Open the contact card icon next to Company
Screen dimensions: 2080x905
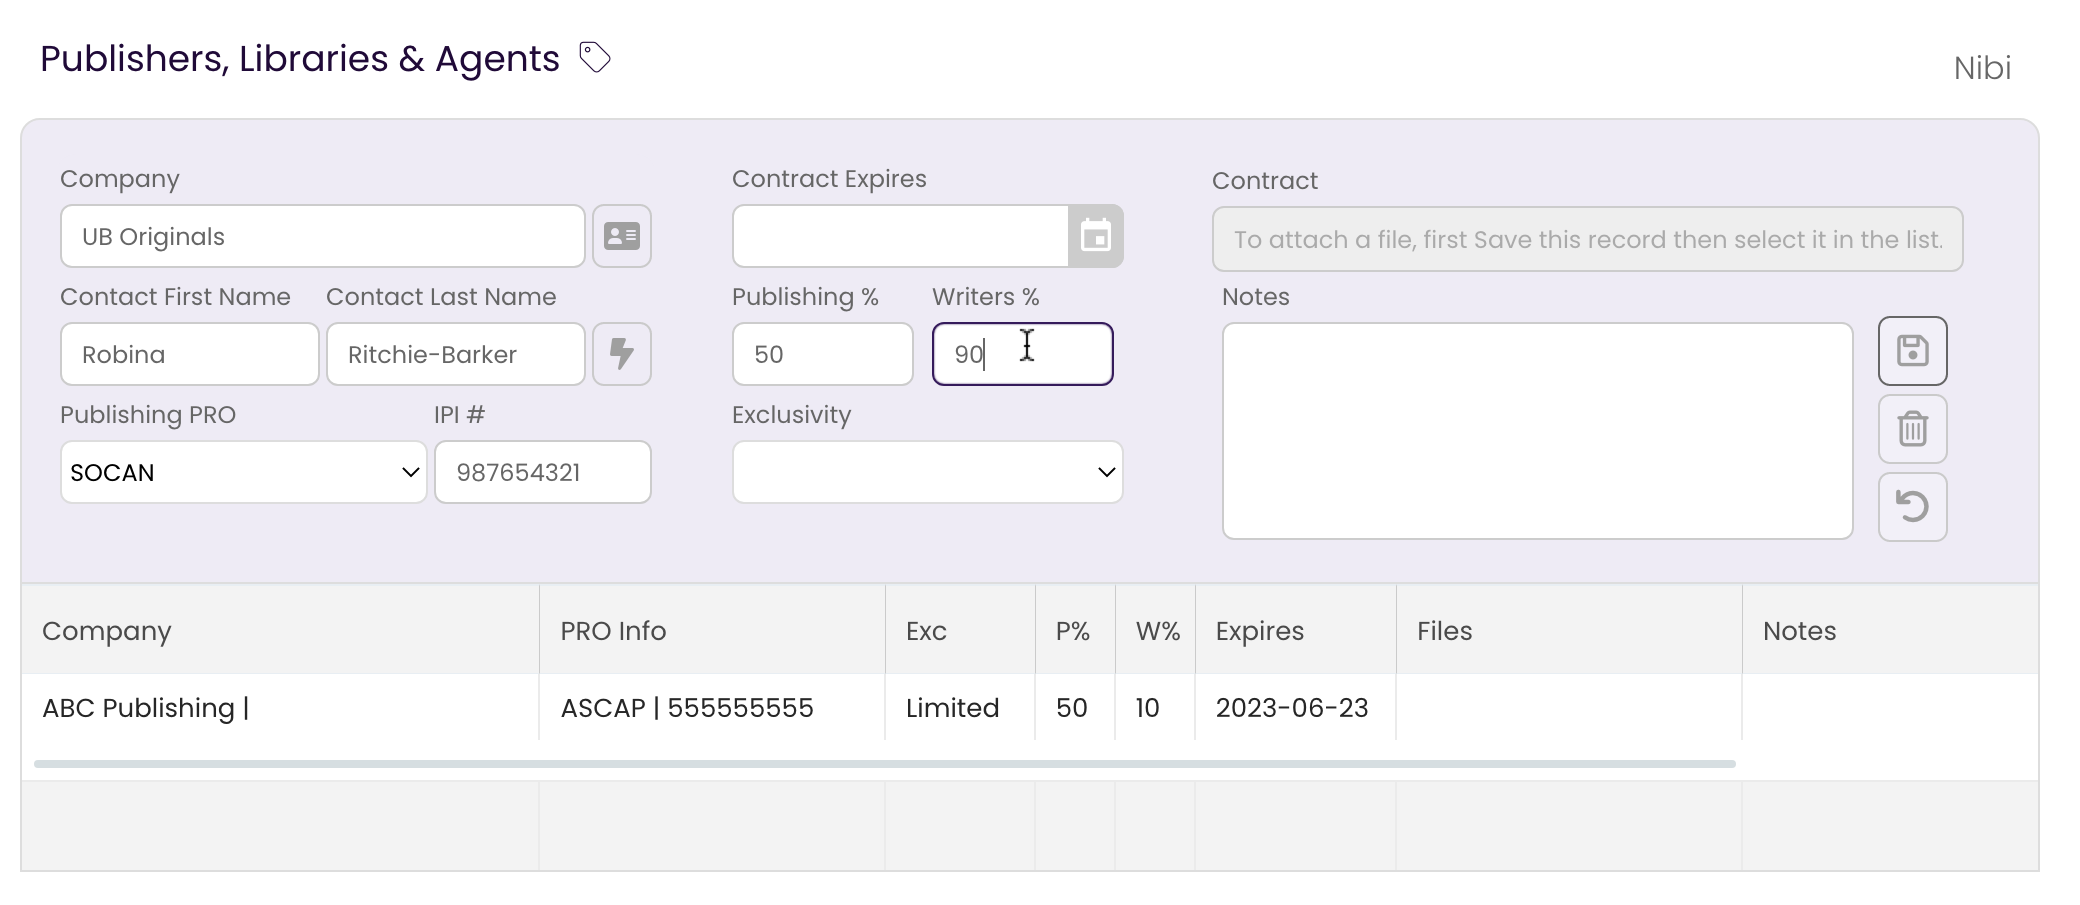pyautogui.click(x=622, y=236)
